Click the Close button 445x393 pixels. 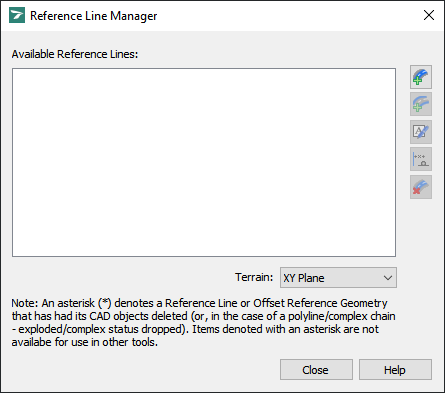coord(316,369)
